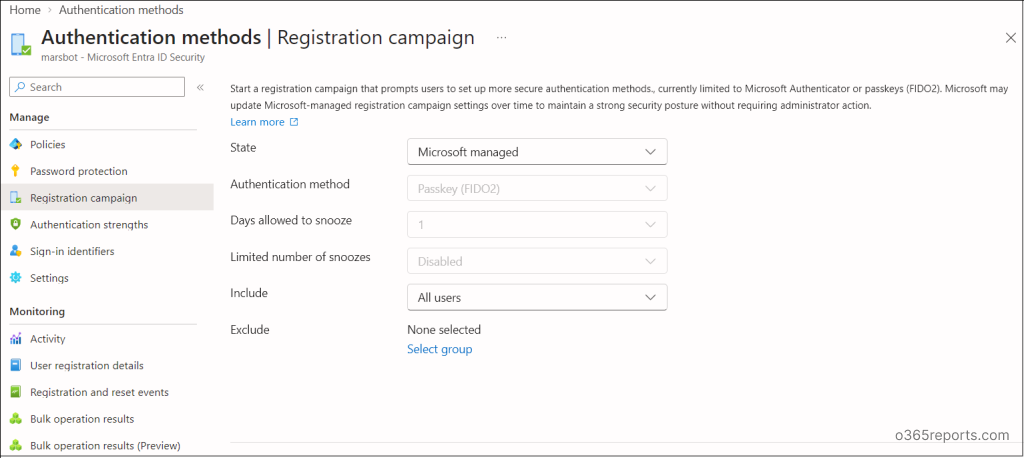Click the Activity chart icon
Screen dimensions: 1024x458
[x=16, y=339]
